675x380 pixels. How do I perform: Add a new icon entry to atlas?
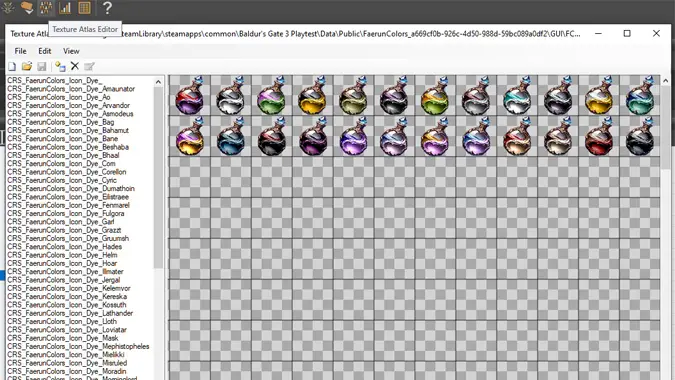click(x=60, y=66)
